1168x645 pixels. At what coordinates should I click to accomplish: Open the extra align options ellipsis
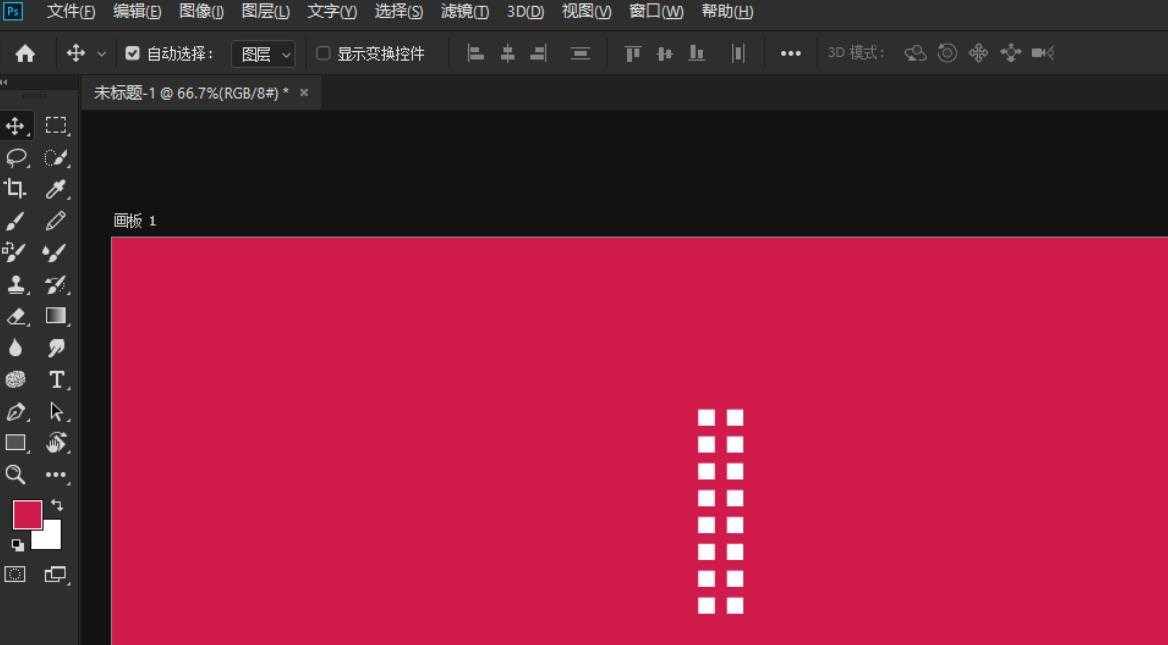[x=790, y=52]
